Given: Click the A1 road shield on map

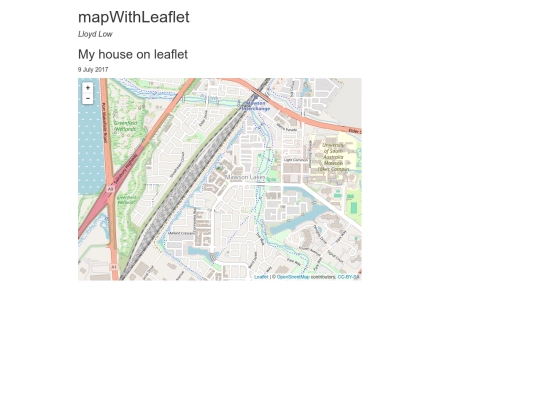Looking at the screenshot, I should tap(114, 267).
